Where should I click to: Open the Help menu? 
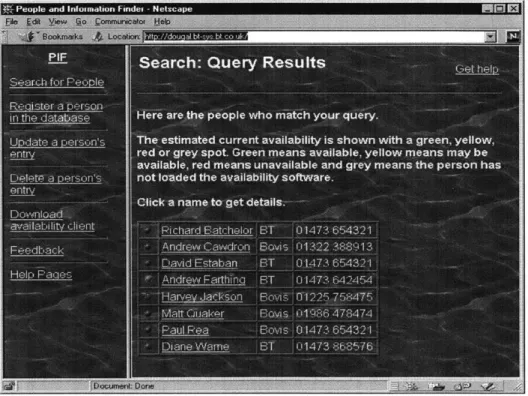click(x=162, y=22)
